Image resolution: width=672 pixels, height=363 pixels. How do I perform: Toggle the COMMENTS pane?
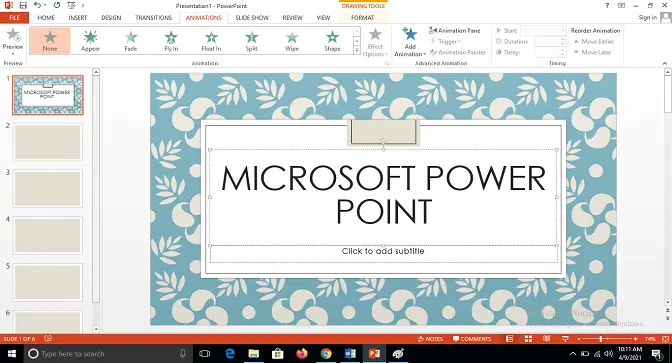pos(472,339)
